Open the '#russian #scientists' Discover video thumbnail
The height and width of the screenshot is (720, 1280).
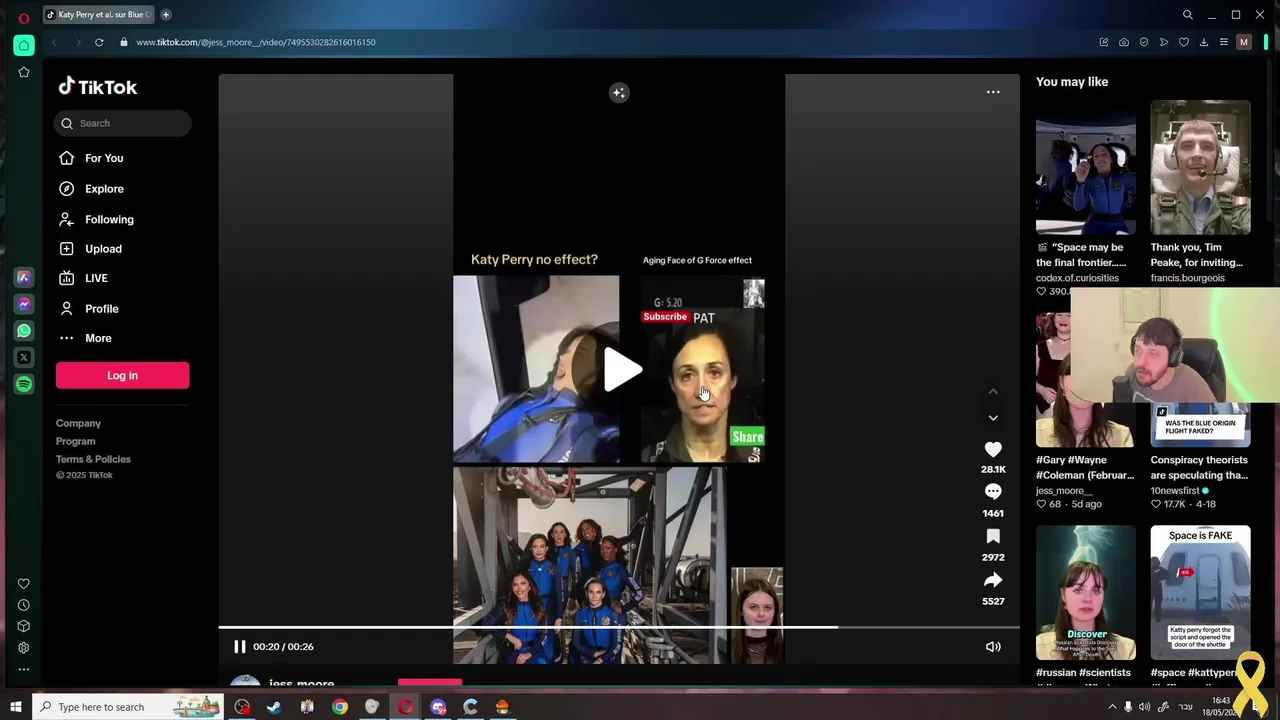pos(1085,592)
